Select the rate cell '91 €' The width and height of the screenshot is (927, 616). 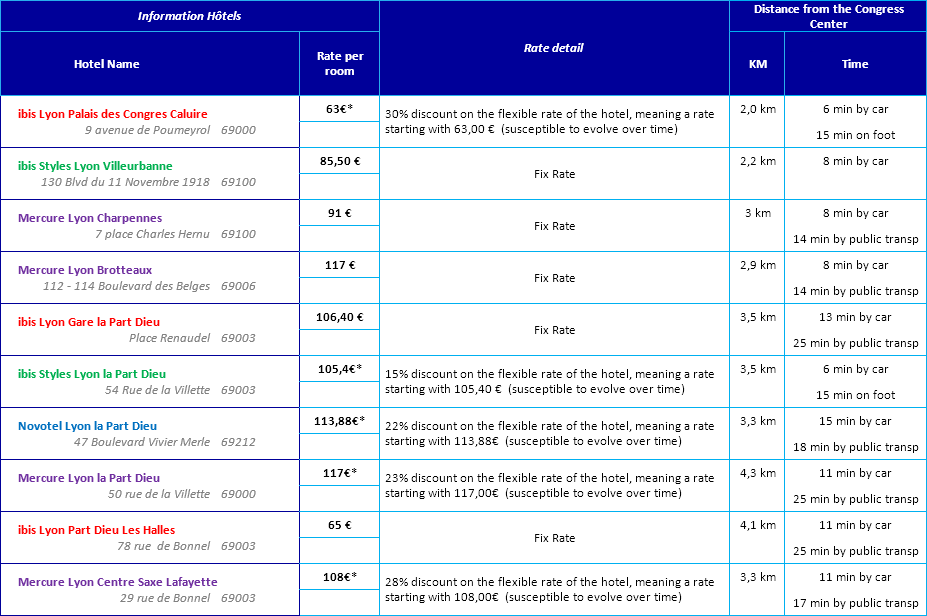(x=339, y=213)
